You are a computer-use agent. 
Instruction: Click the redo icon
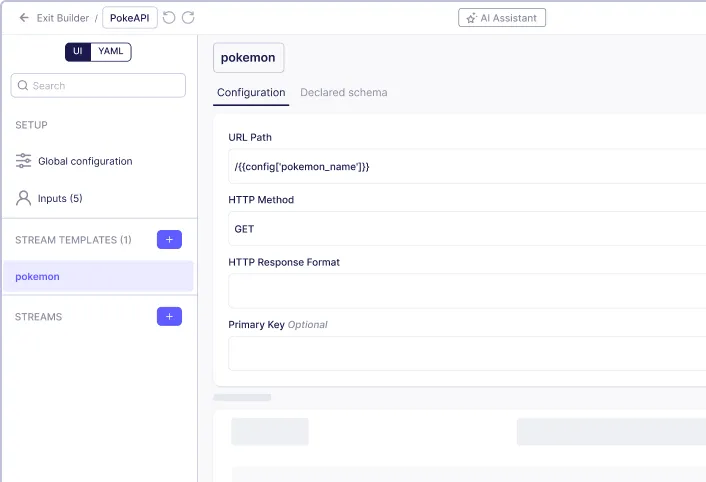(x=188, y=18)
